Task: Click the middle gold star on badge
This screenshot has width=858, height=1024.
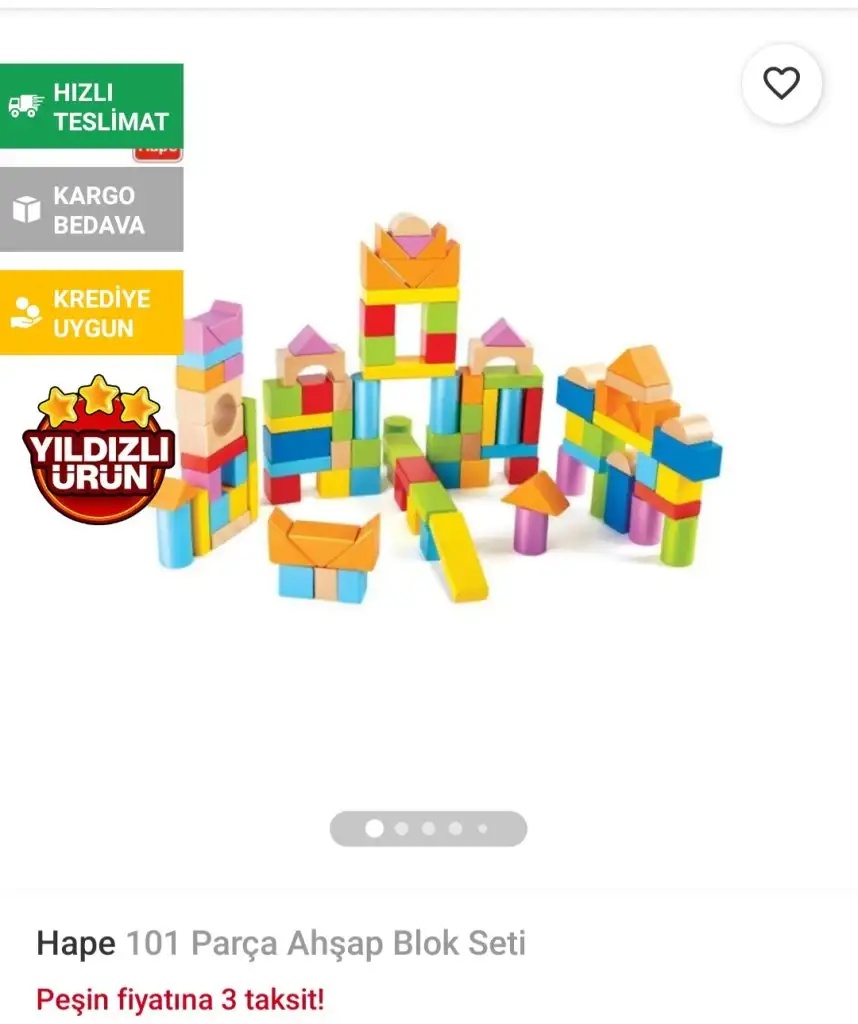Action: click(x=99, y=392)
